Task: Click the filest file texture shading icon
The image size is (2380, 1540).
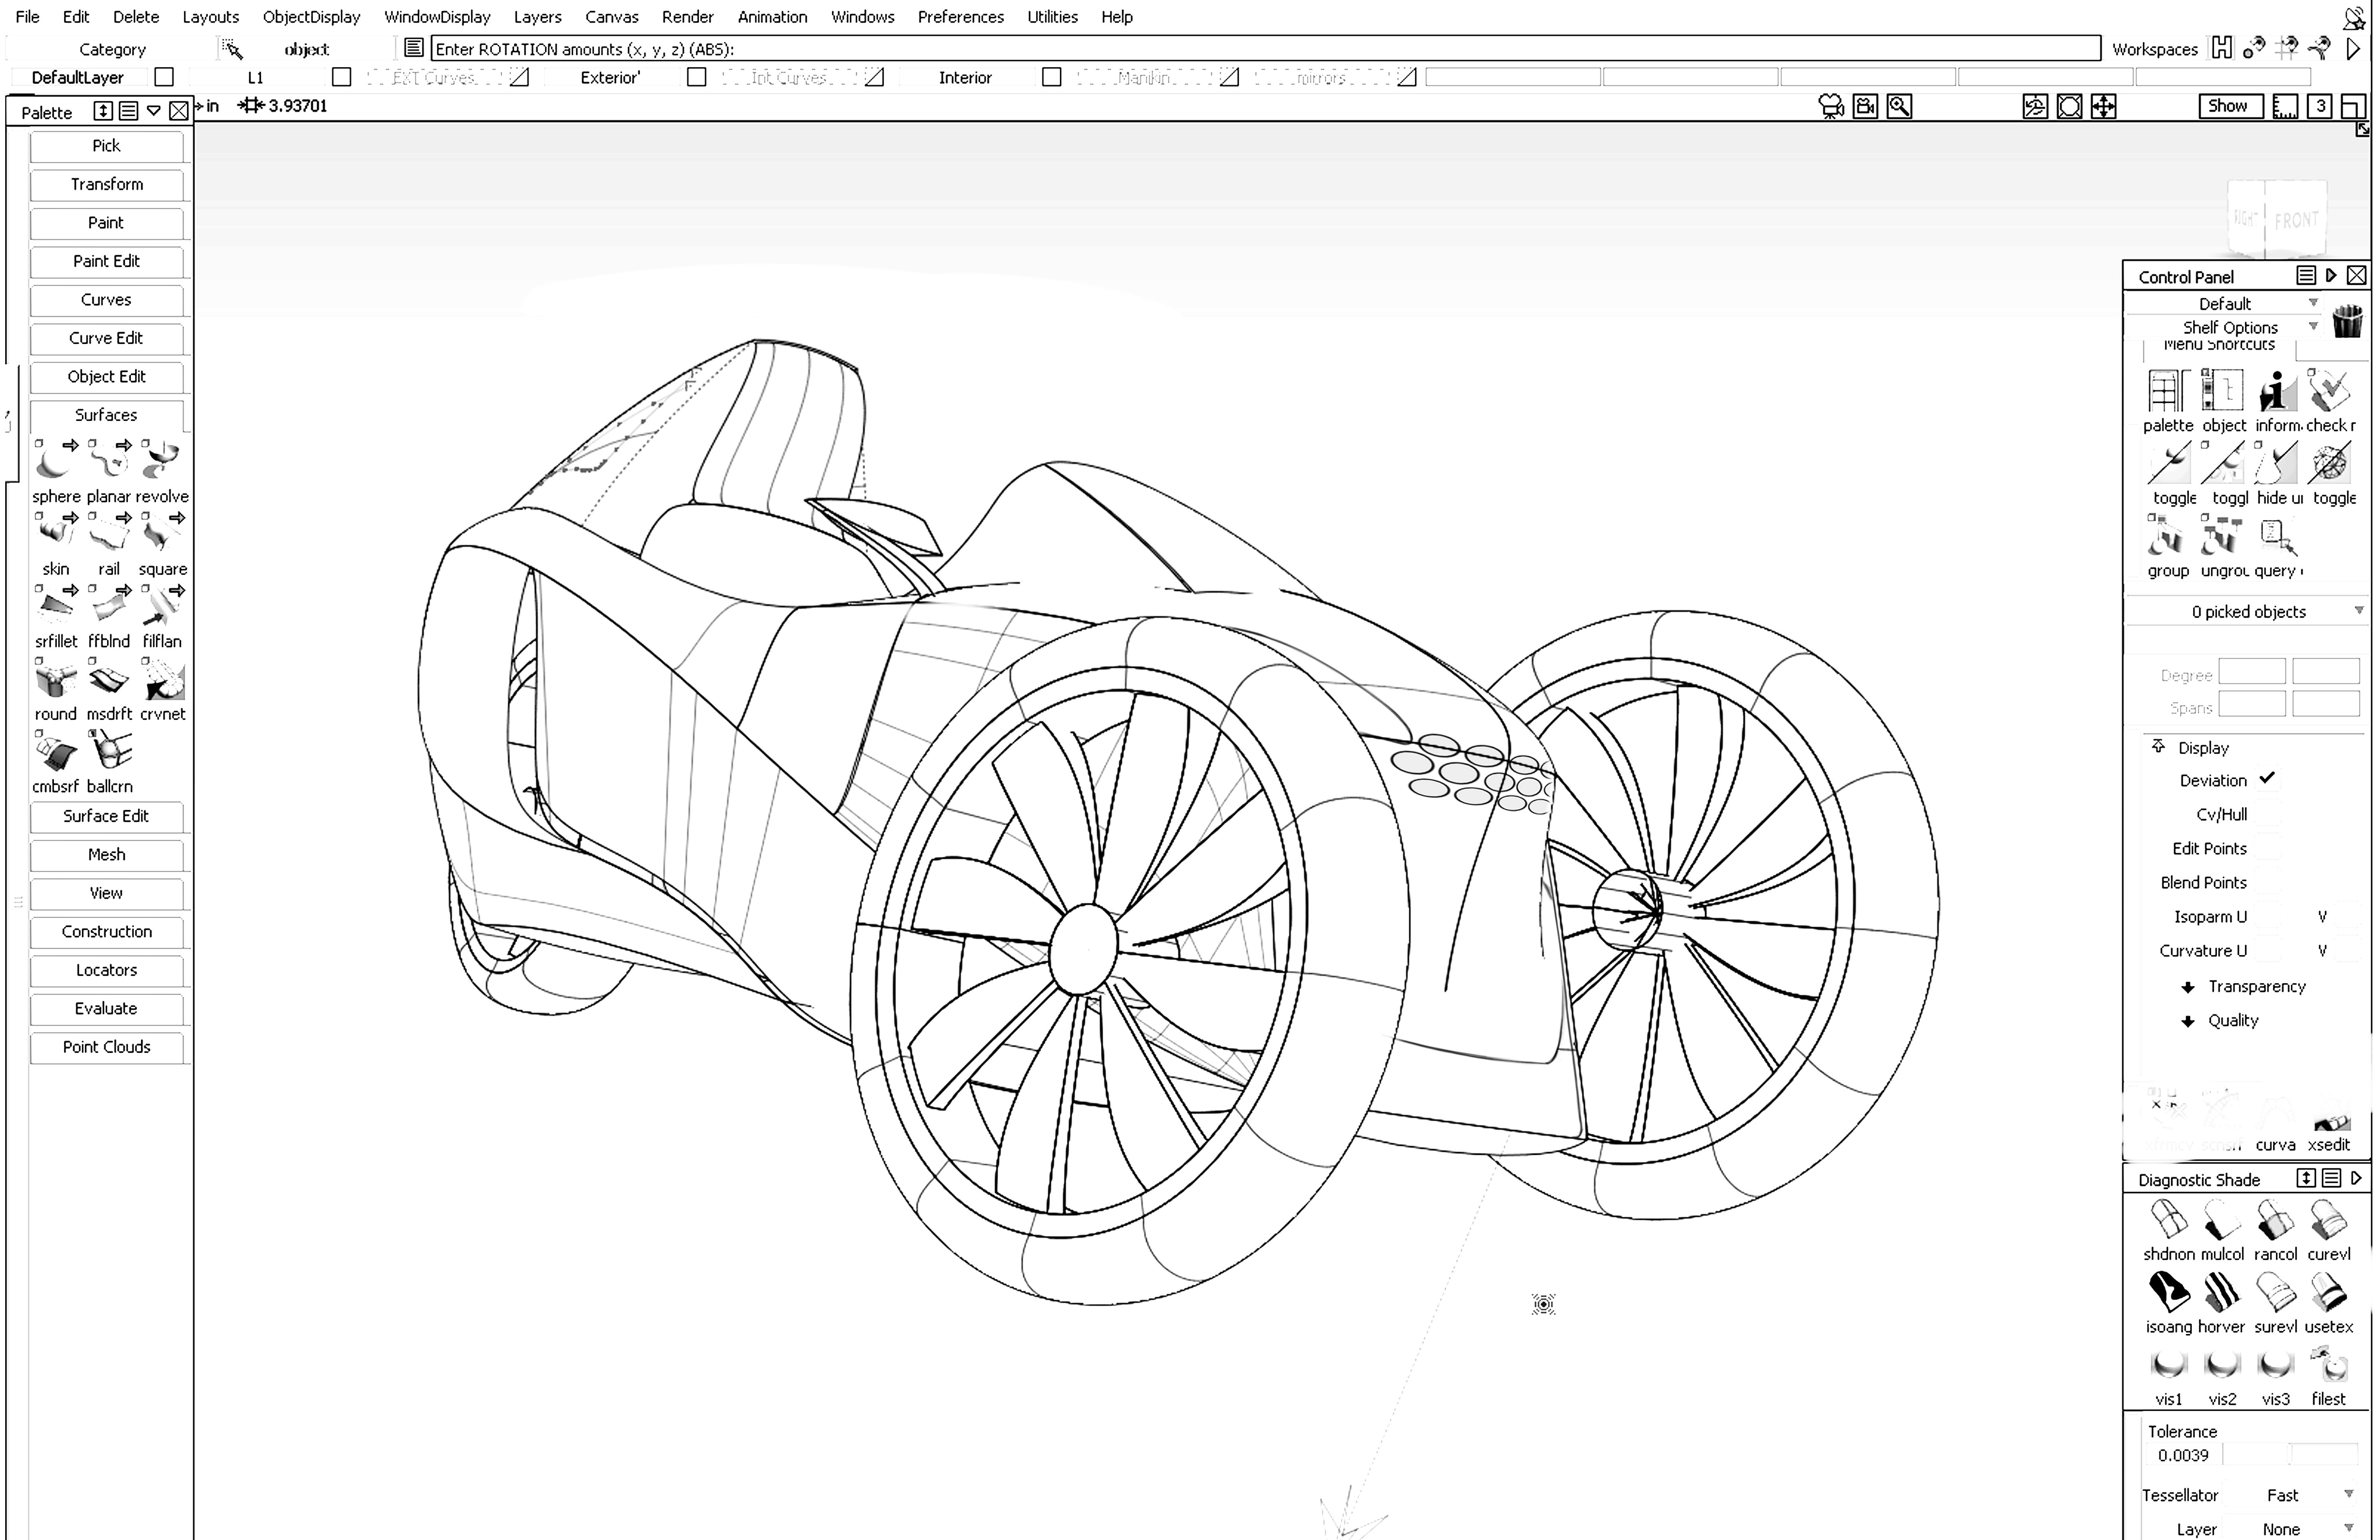Action: click(2329, 1365)
